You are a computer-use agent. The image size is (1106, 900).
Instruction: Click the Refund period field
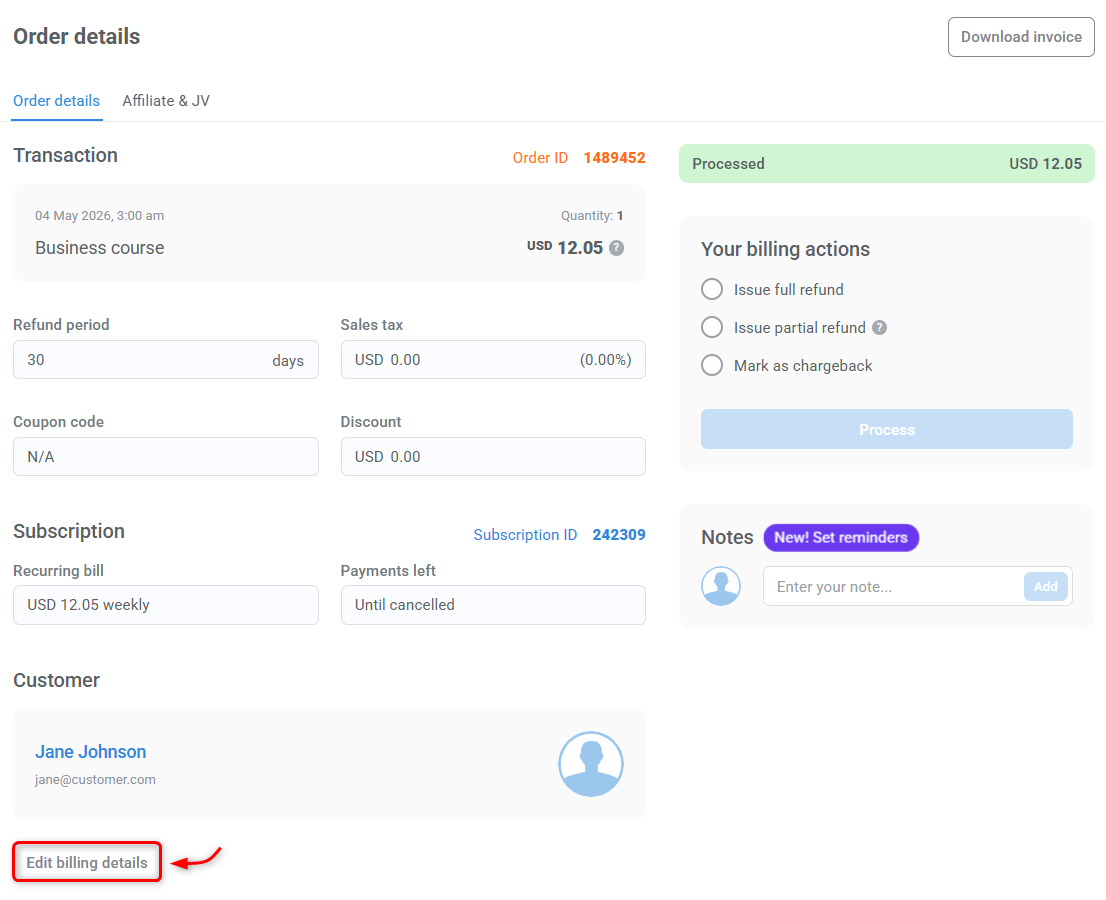click(x=166, y=360)
